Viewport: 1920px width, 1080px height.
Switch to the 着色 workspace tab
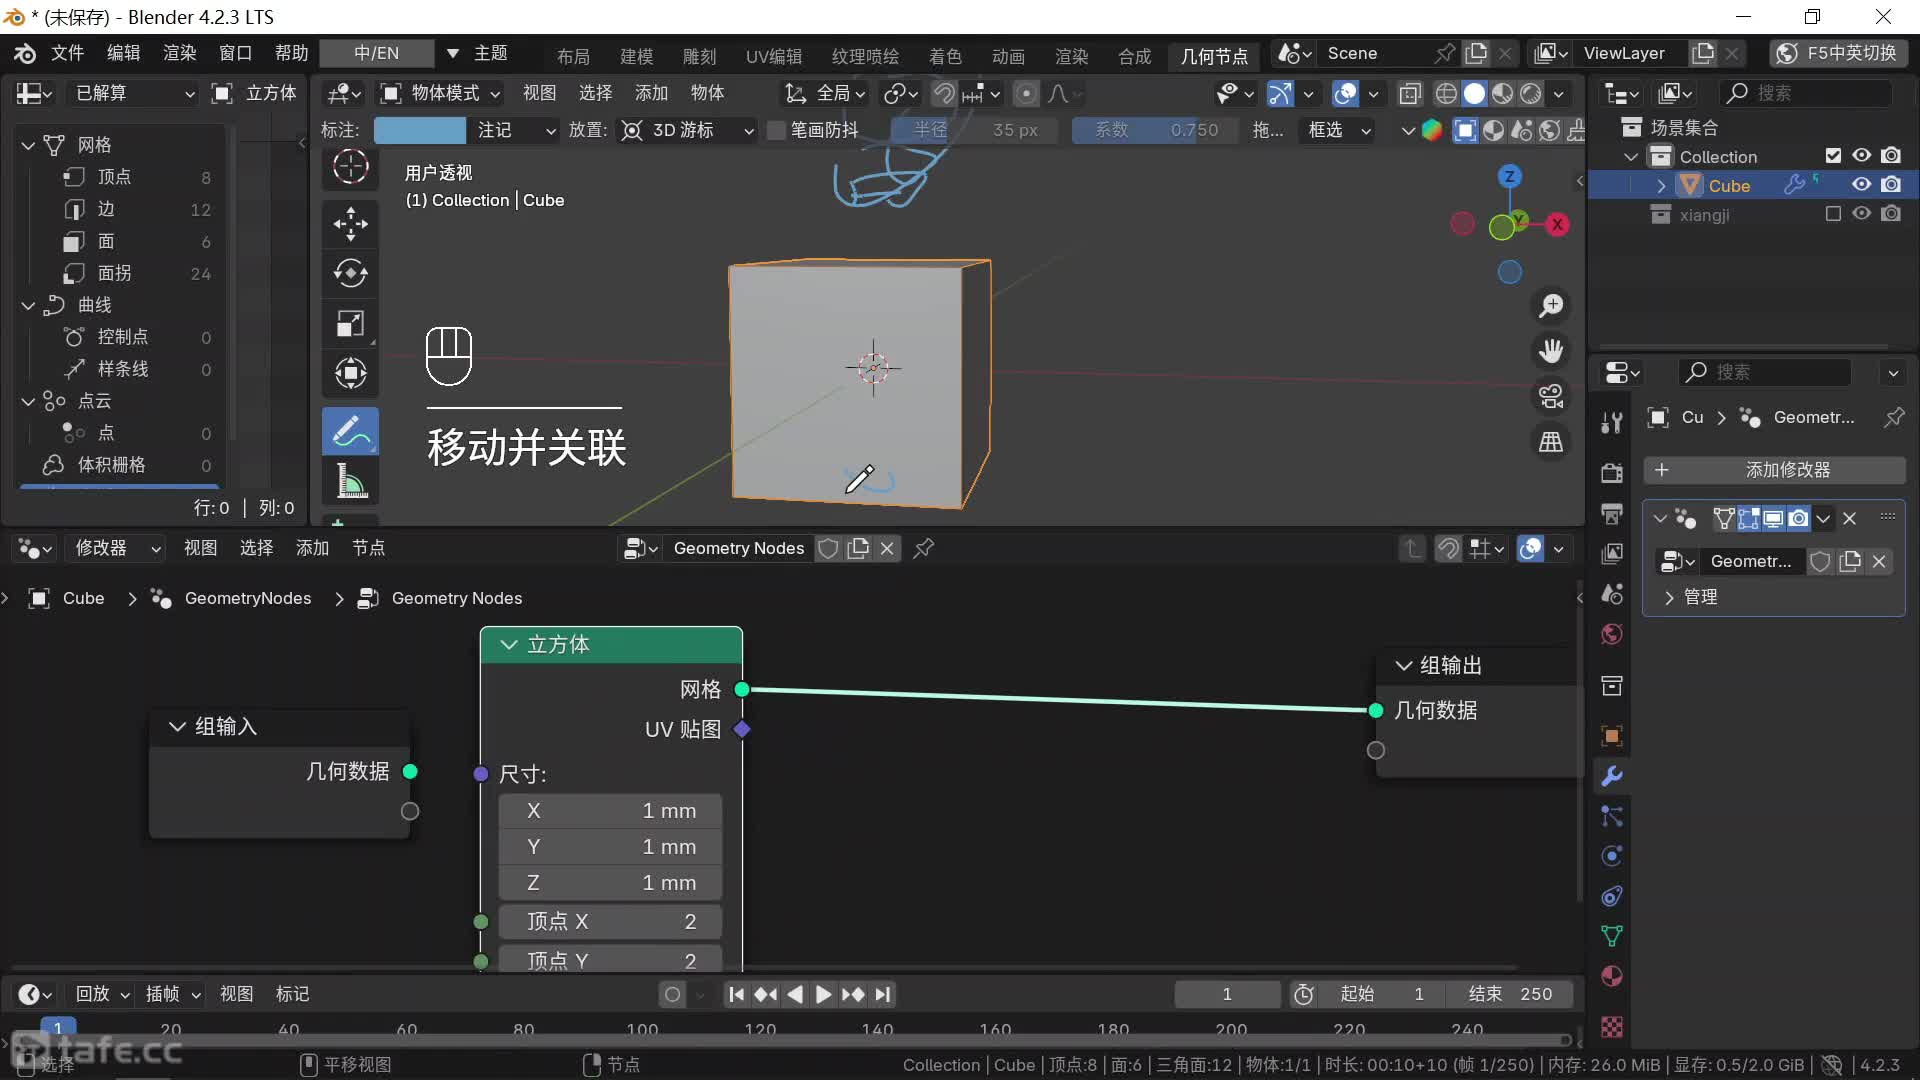pyautogui.click(x=944, y=56)
